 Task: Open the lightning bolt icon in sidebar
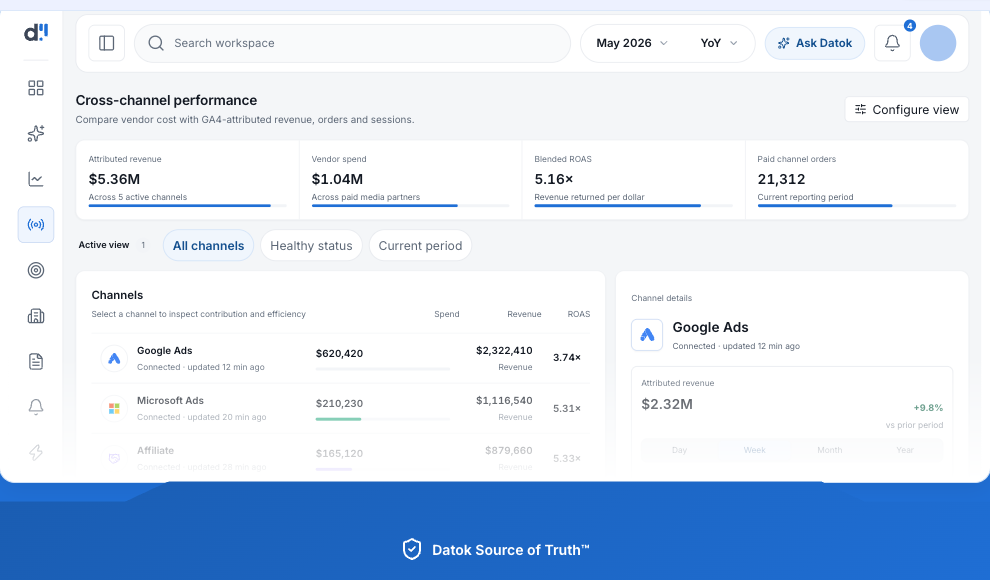36,453
